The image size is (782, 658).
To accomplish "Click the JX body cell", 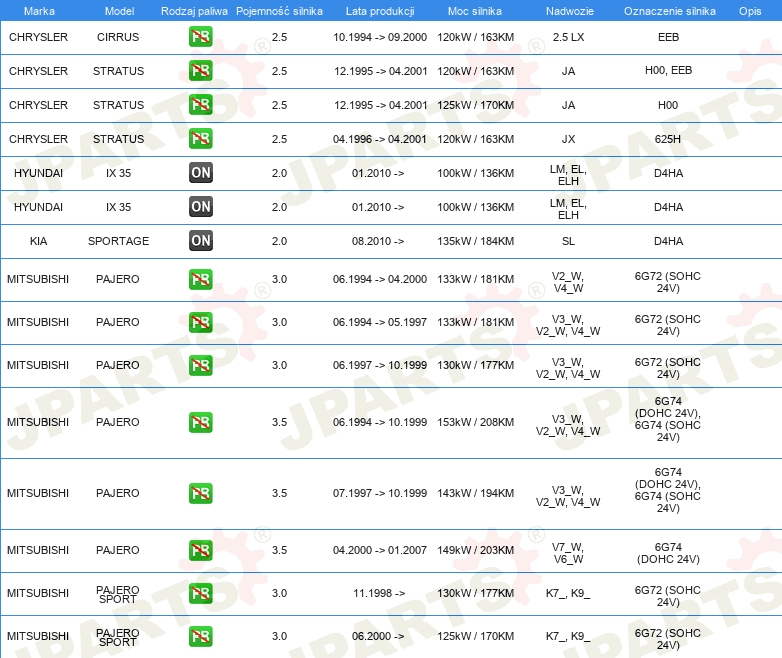I will (569, 139).
